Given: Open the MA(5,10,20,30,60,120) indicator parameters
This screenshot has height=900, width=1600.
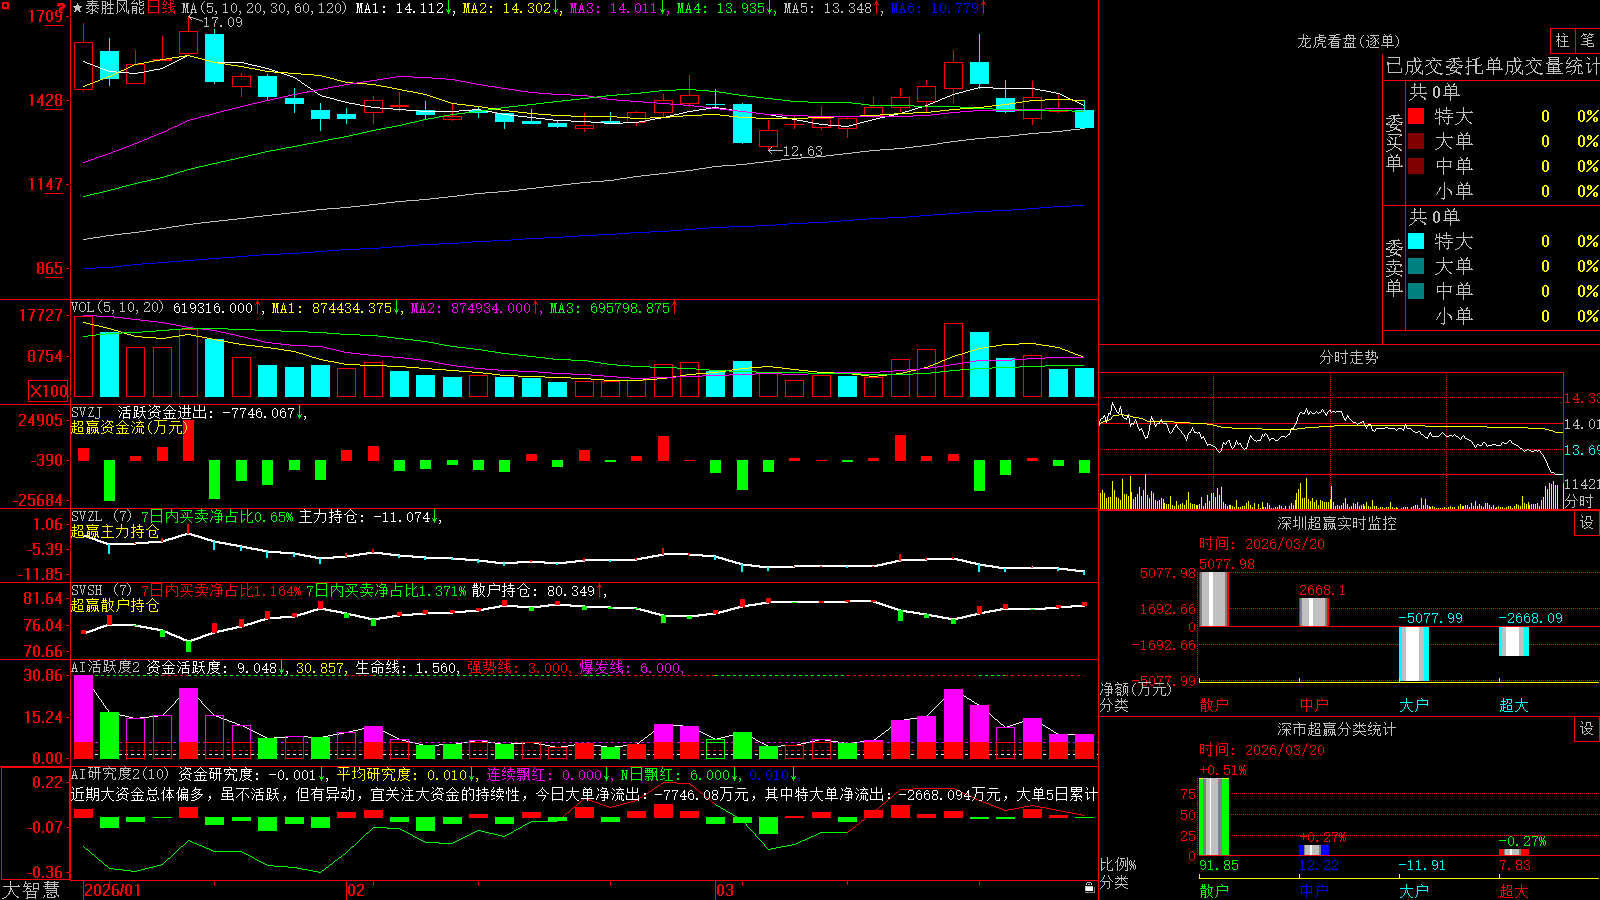Looking at the screenshot, I should (x=264, y=8).
